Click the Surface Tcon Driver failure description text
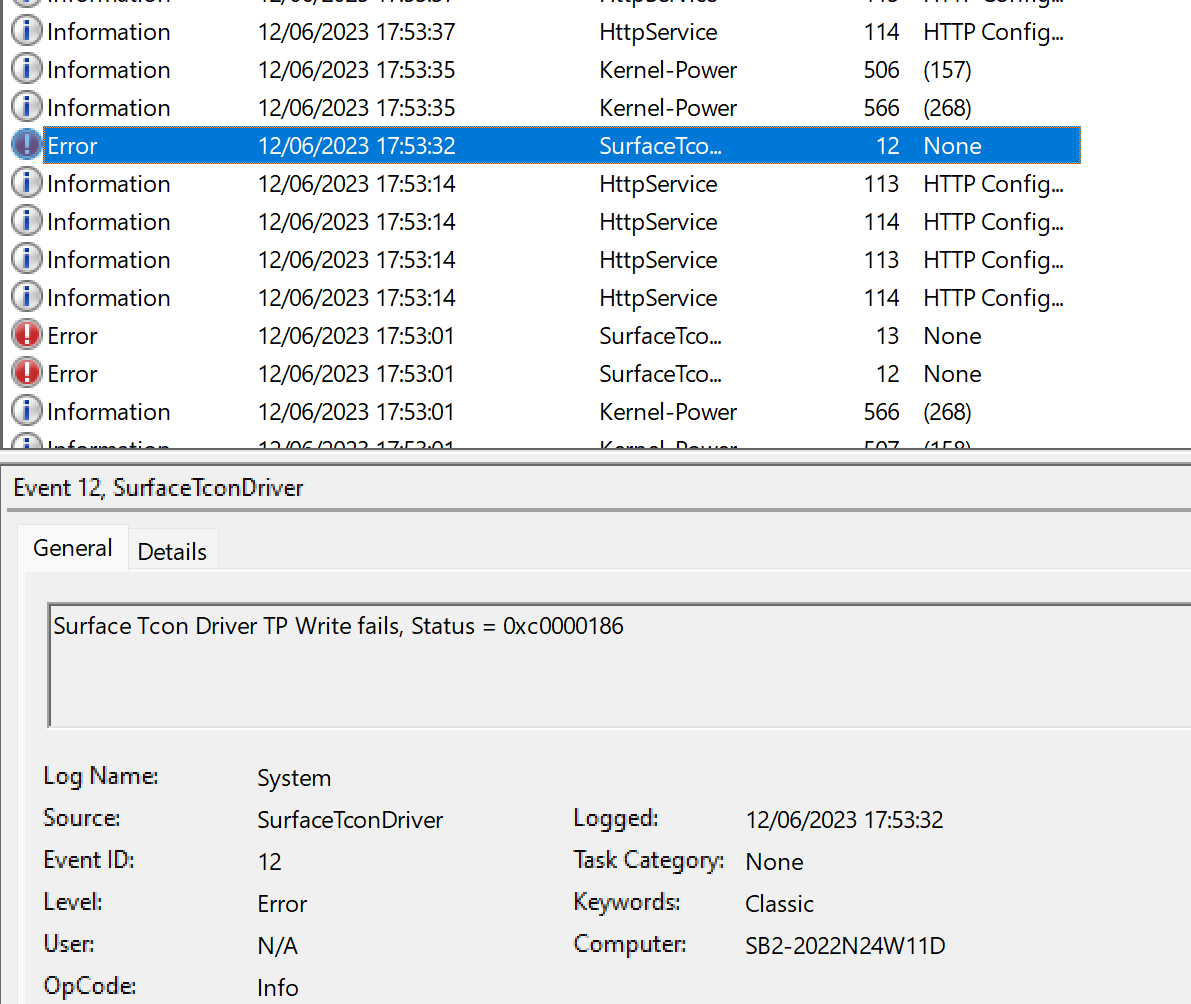Image resolution: width=1191 pixels, height=1004 pixels. (x=337, y=626)
